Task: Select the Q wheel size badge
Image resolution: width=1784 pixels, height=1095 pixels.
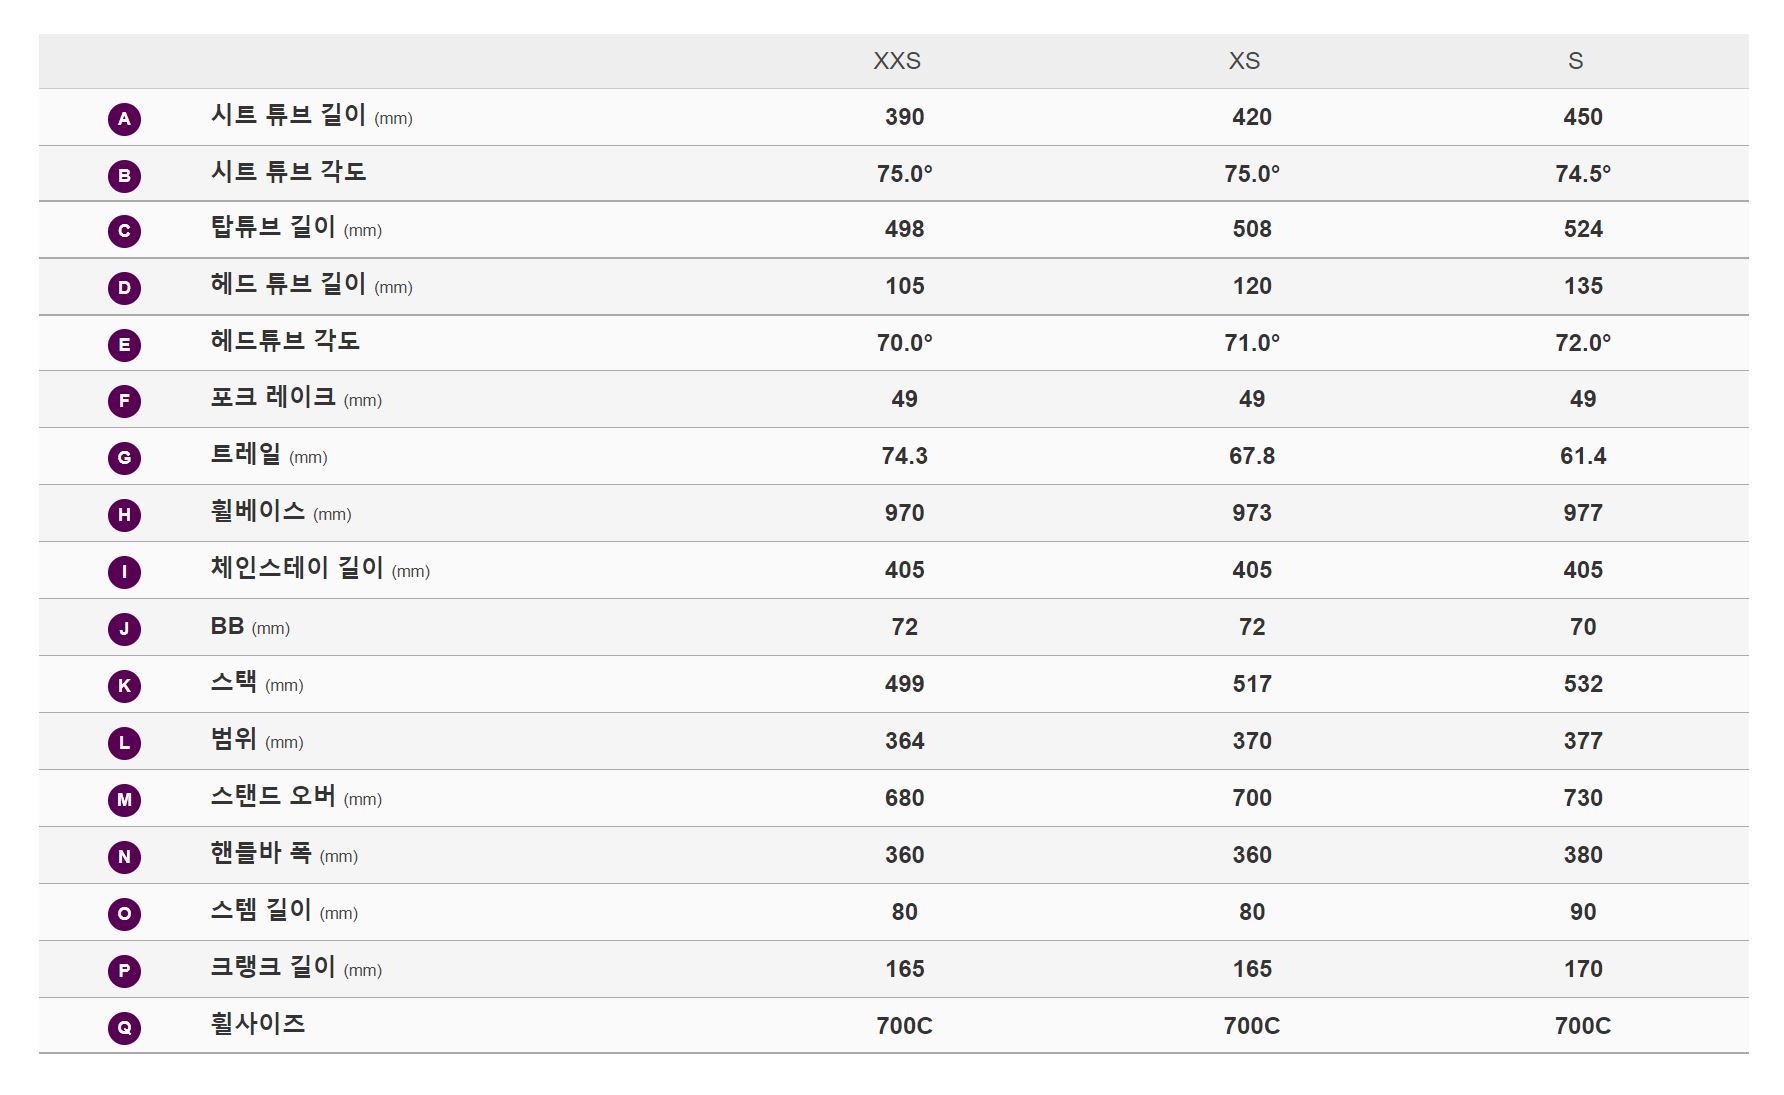Action: 124,1028
